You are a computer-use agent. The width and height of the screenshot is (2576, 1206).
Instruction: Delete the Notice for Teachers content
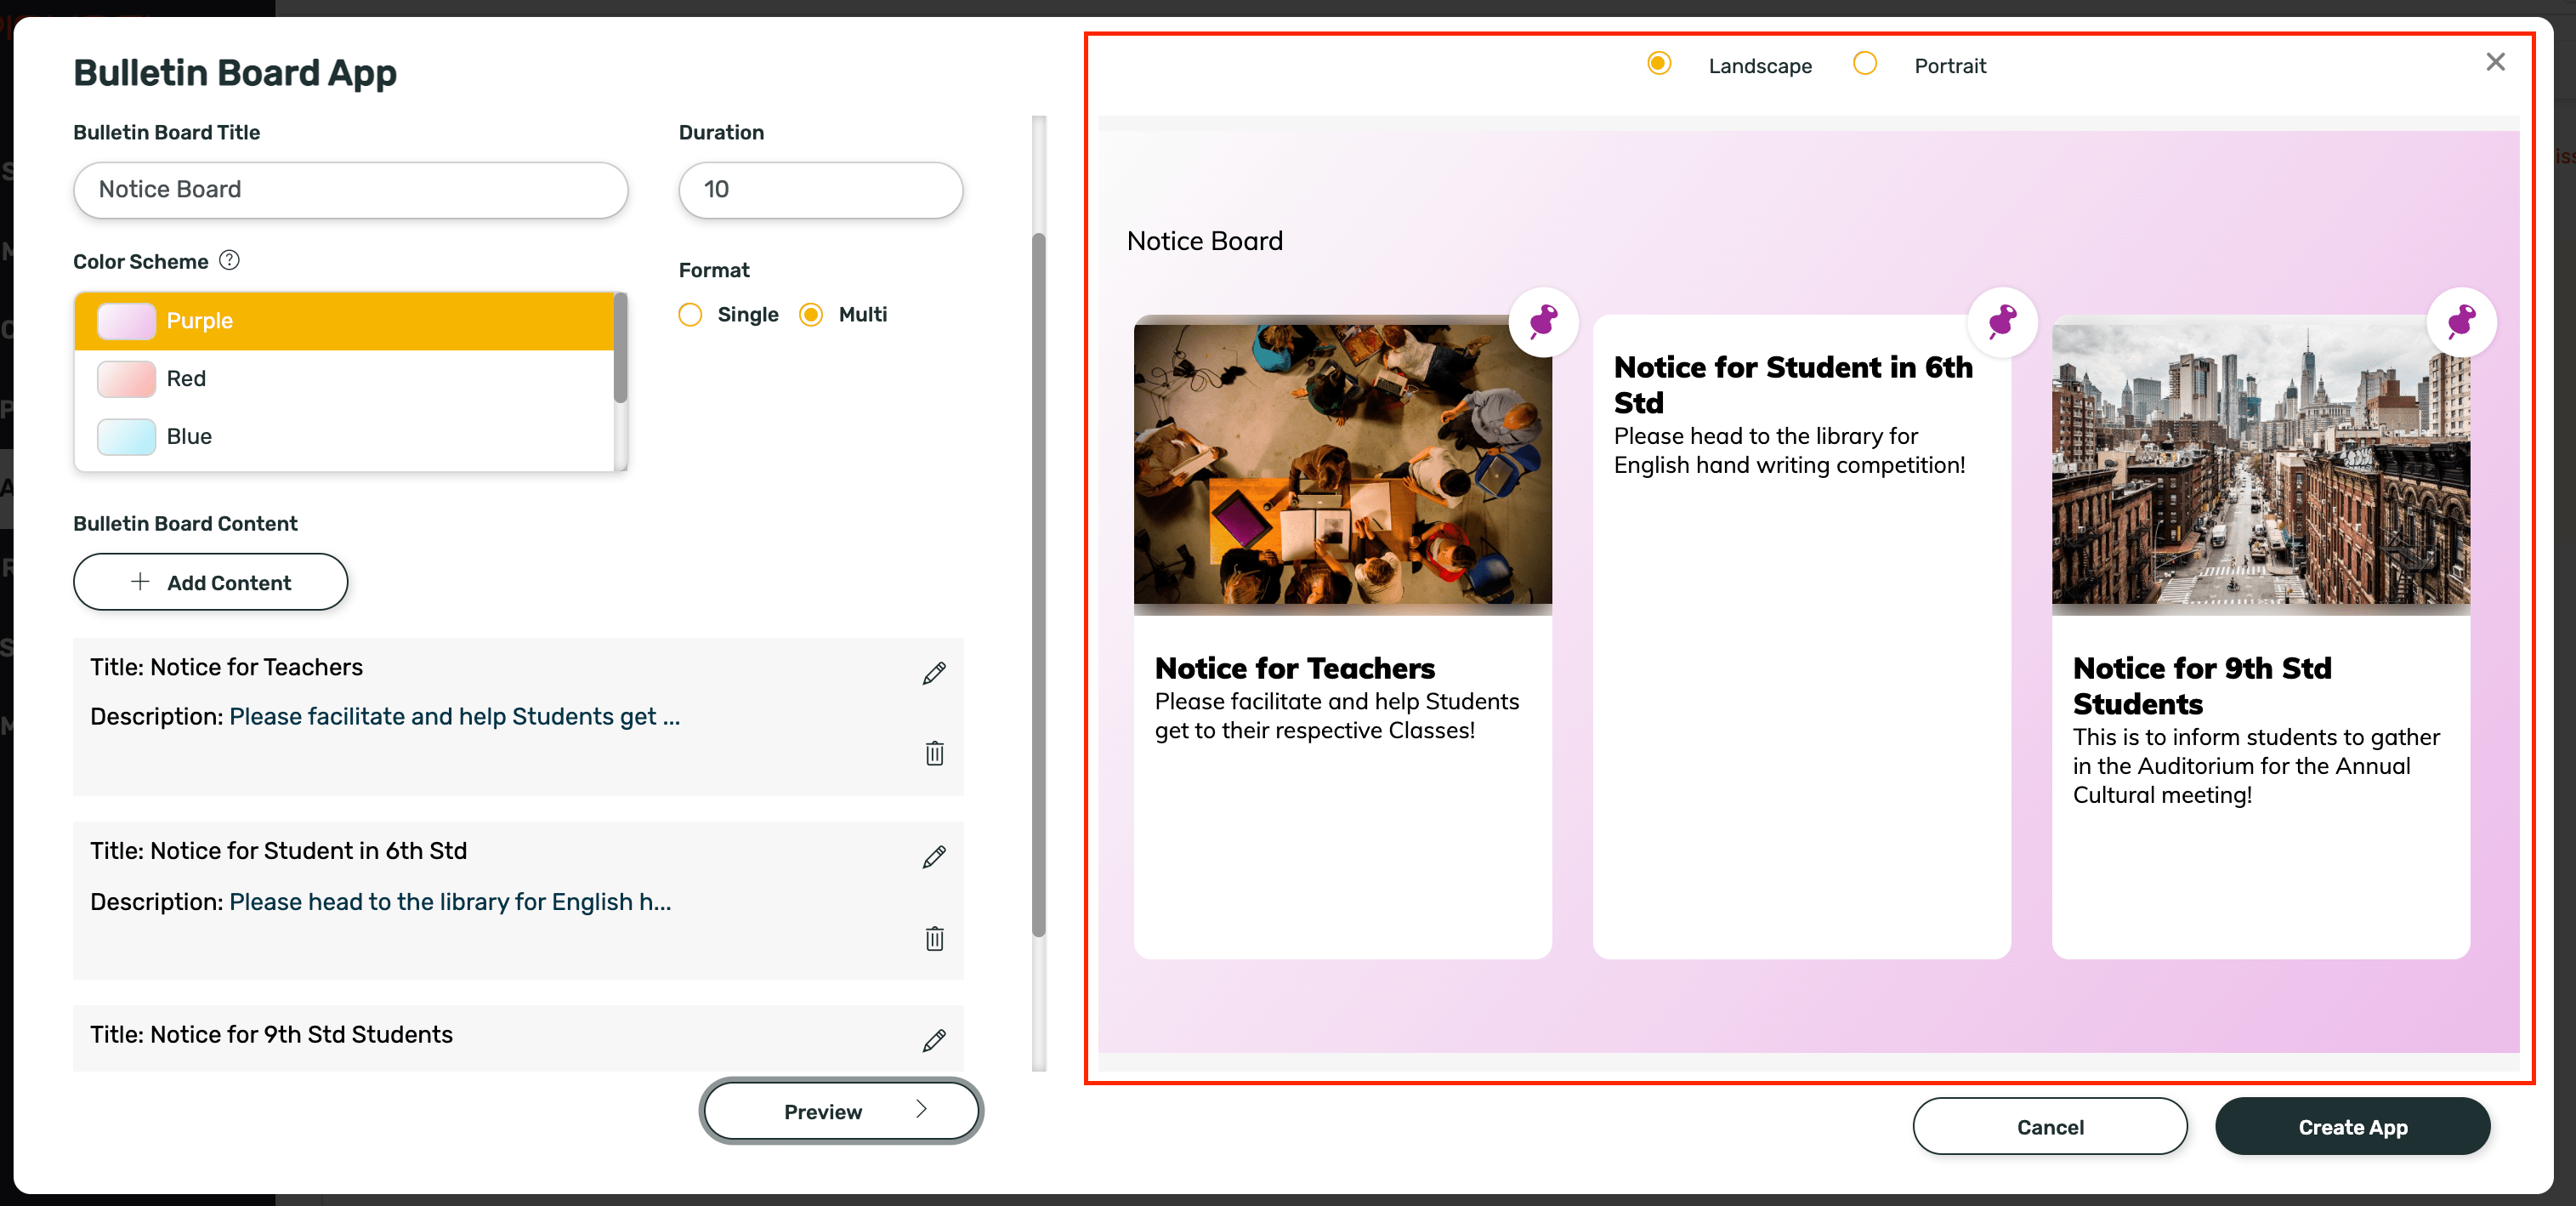point(933,754)
